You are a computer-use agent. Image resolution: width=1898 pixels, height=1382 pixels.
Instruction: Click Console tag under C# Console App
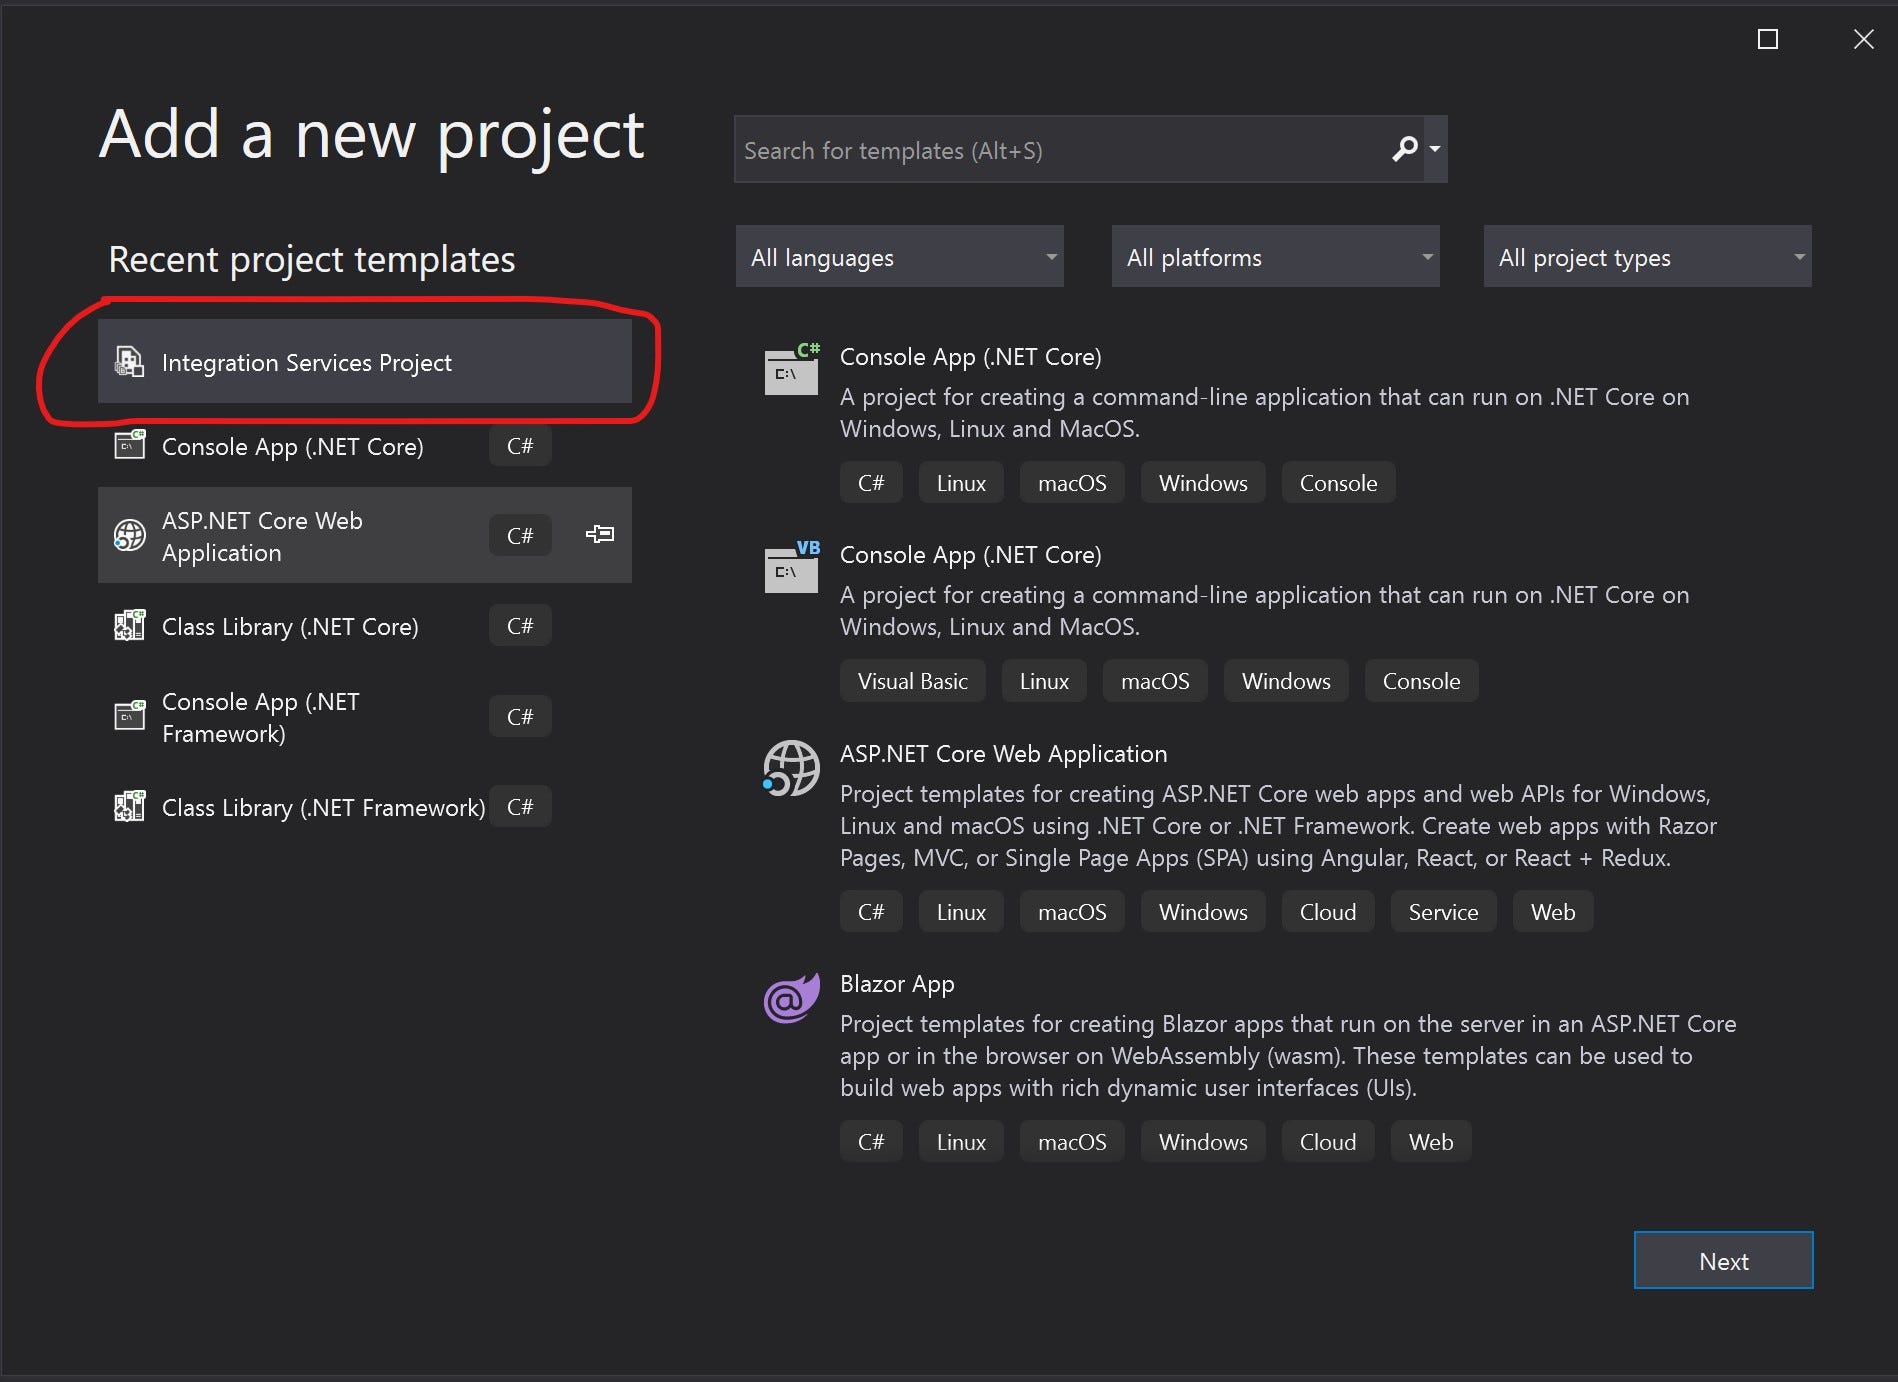tap(1338, 483)
